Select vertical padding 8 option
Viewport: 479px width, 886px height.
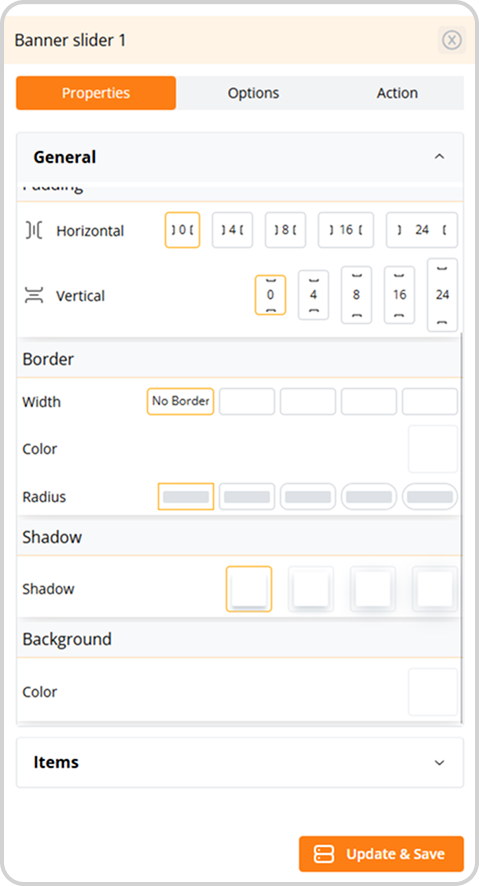click(356, 295)
